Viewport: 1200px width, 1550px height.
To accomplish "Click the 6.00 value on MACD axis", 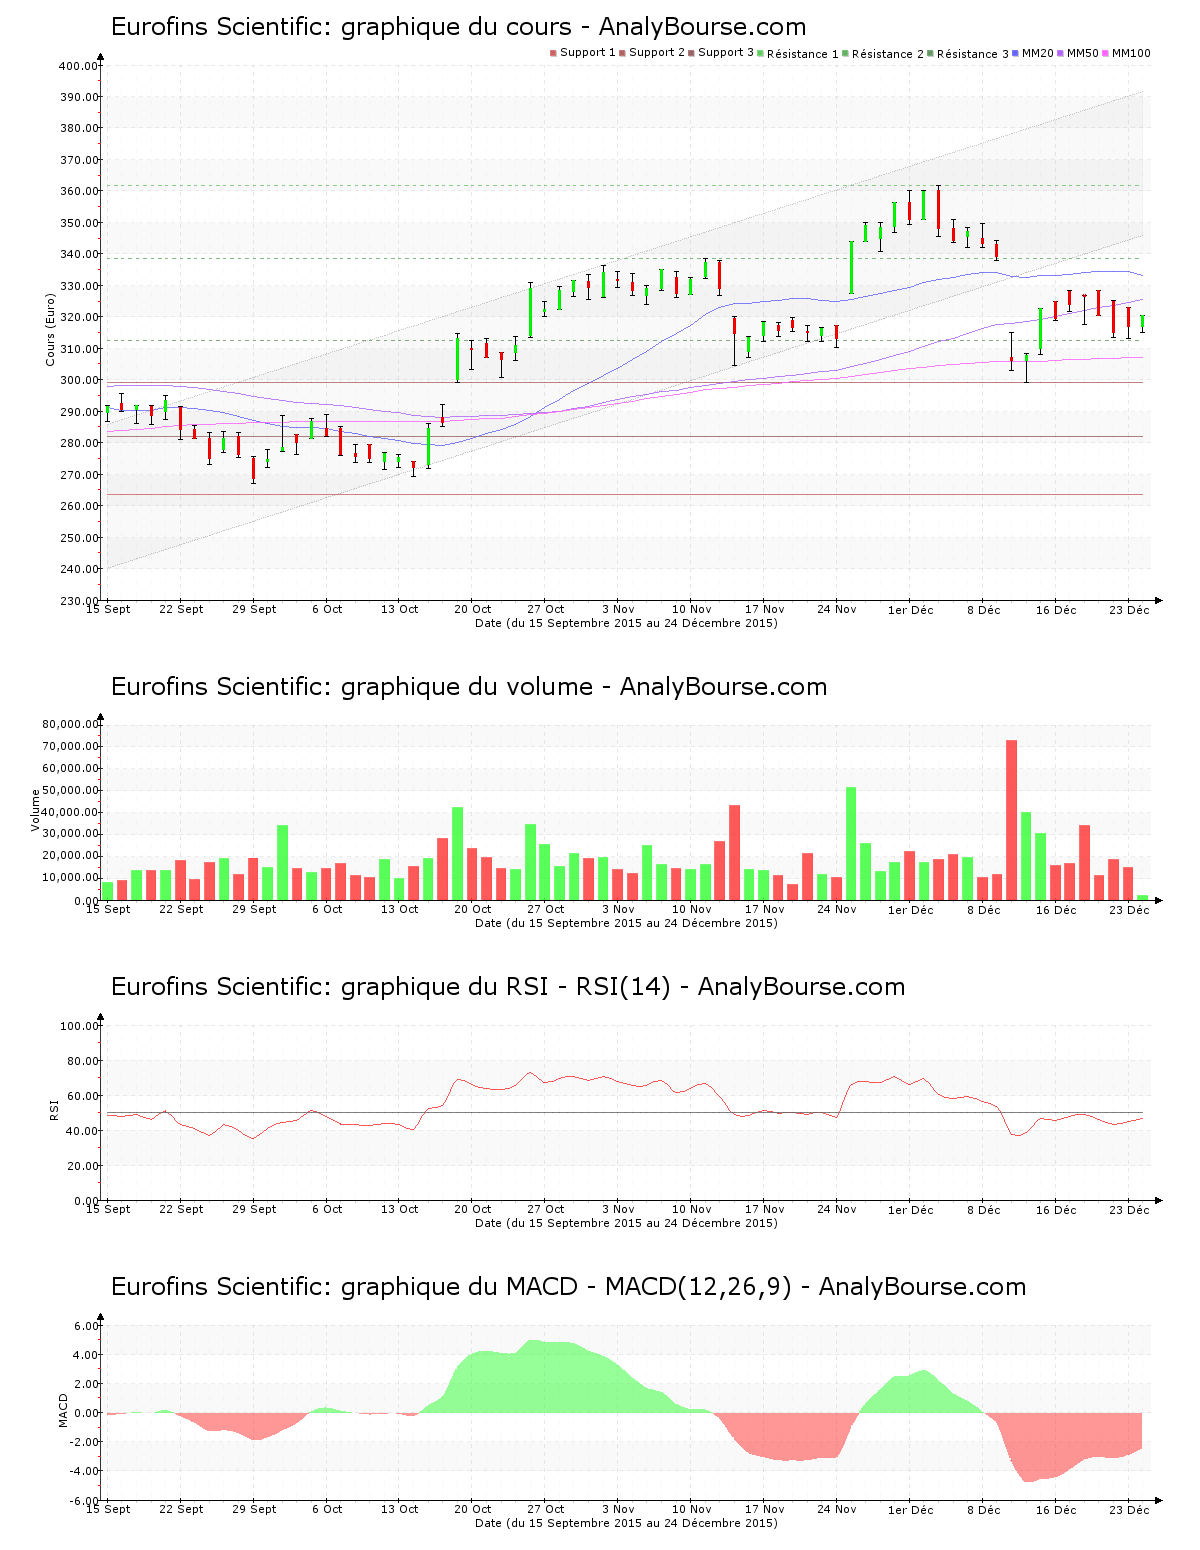I will point(87,1326).
